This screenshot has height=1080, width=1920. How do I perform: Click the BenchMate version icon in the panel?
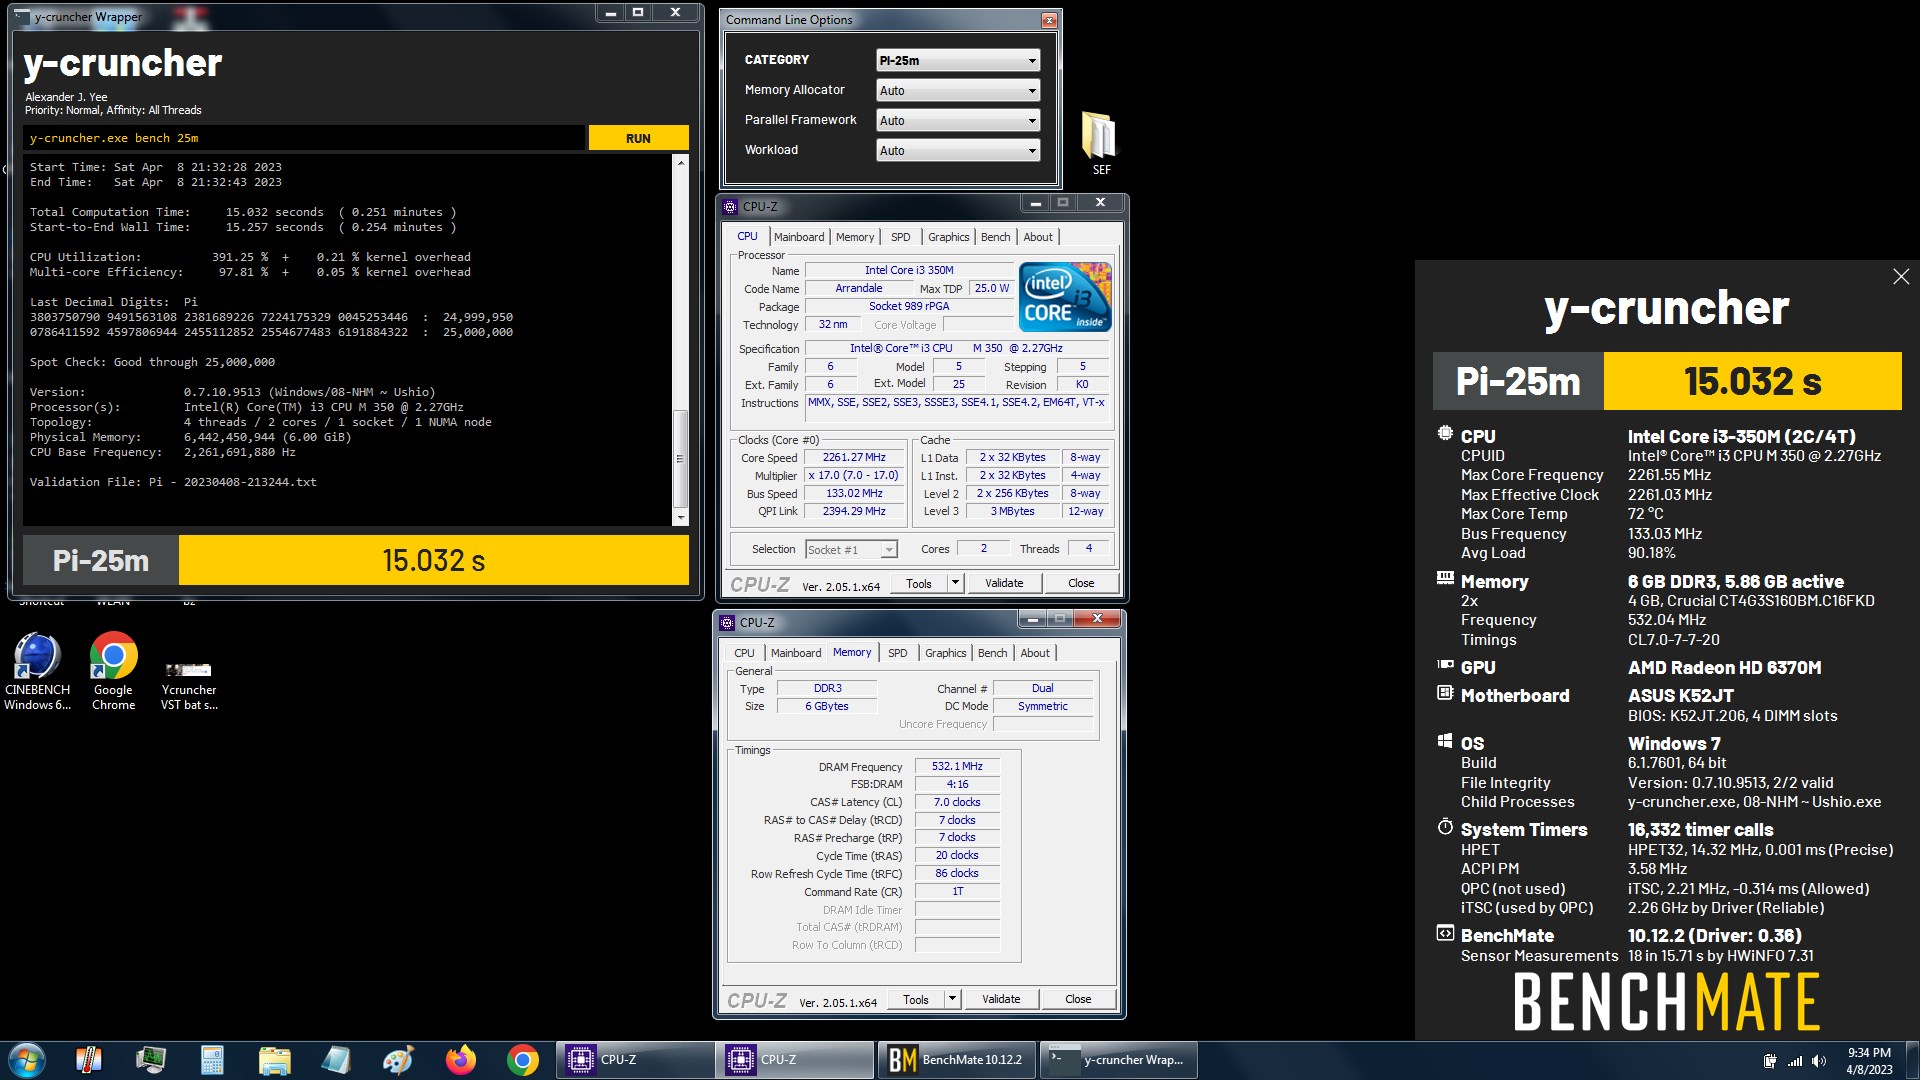[x=1445, y=933]
